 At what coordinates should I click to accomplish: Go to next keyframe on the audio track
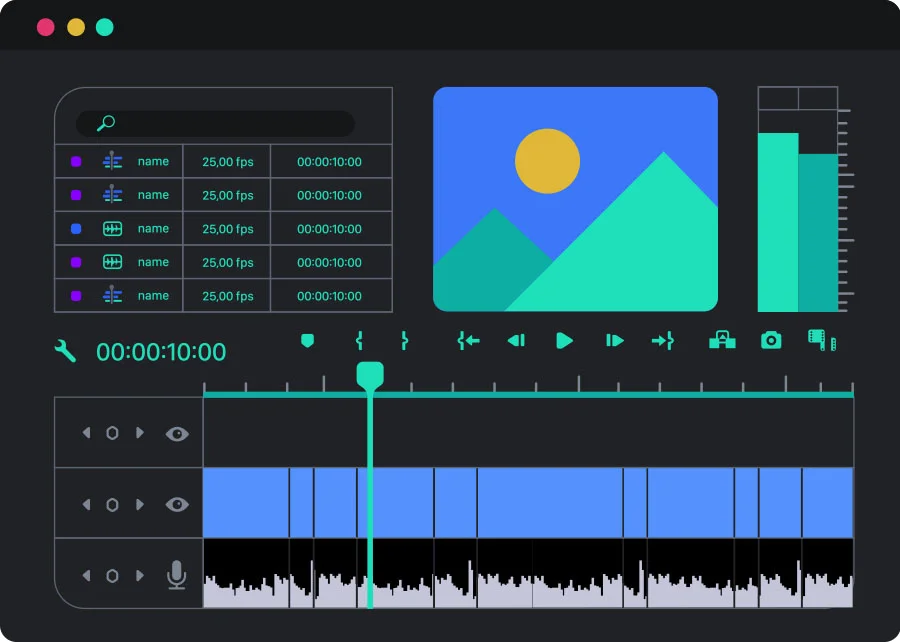(x=139, y=575)
